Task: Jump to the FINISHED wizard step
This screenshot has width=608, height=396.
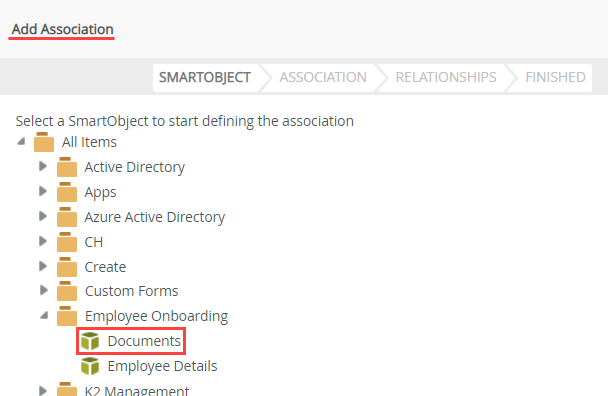Action: click(x=555, y=77)
